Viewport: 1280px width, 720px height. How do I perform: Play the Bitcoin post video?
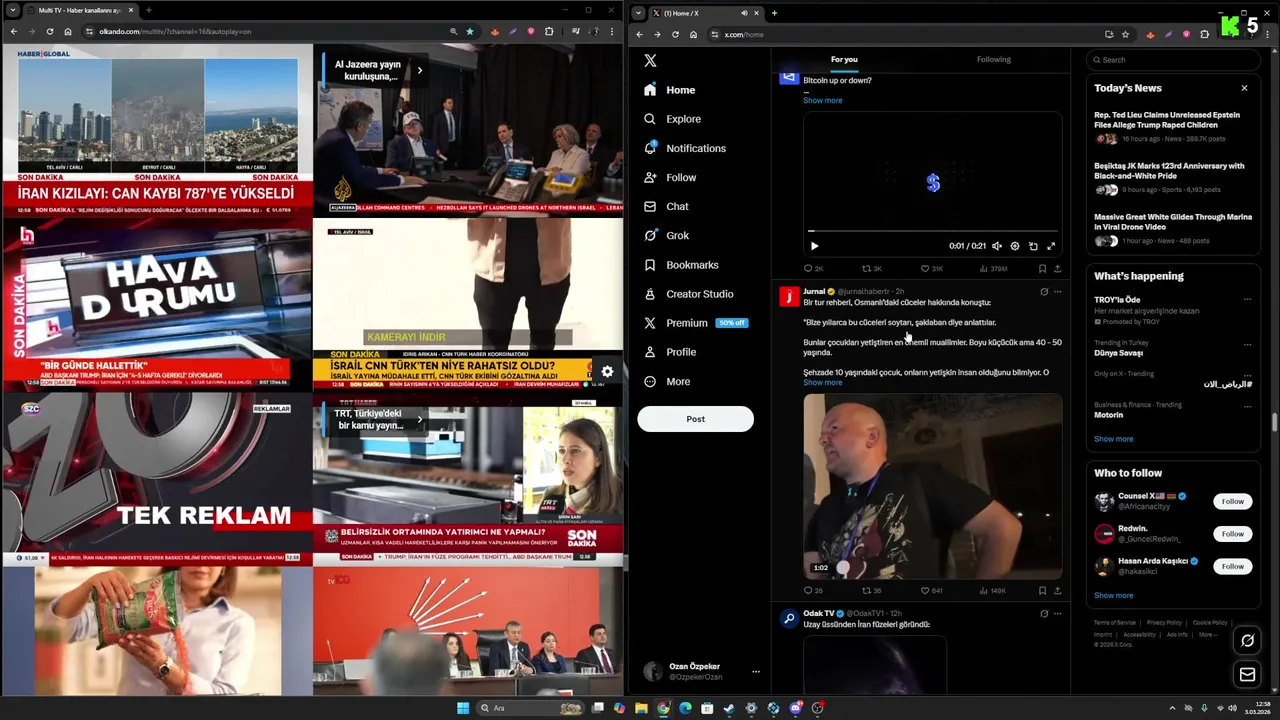tap(814, 246)
